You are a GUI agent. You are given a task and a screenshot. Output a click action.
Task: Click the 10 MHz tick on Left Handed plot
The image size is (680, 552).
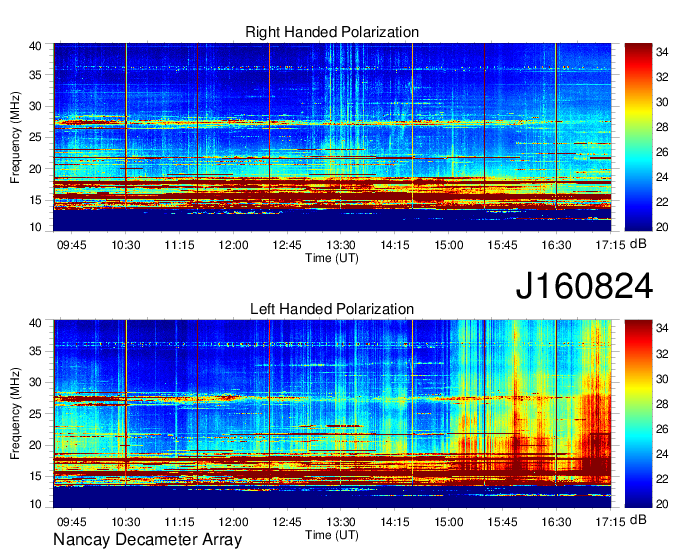click(x=35, y=504)
